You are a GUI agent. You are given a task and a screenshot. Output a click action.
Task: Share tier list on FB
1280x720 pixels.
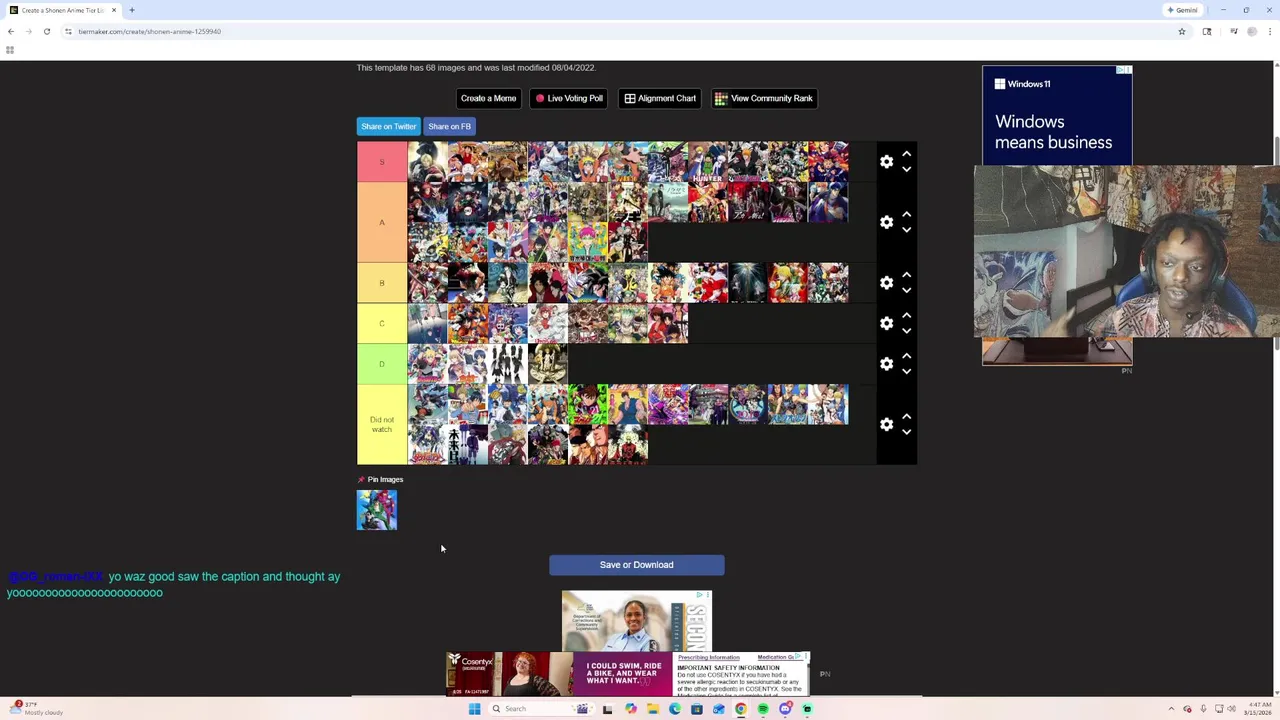(449, 126)
